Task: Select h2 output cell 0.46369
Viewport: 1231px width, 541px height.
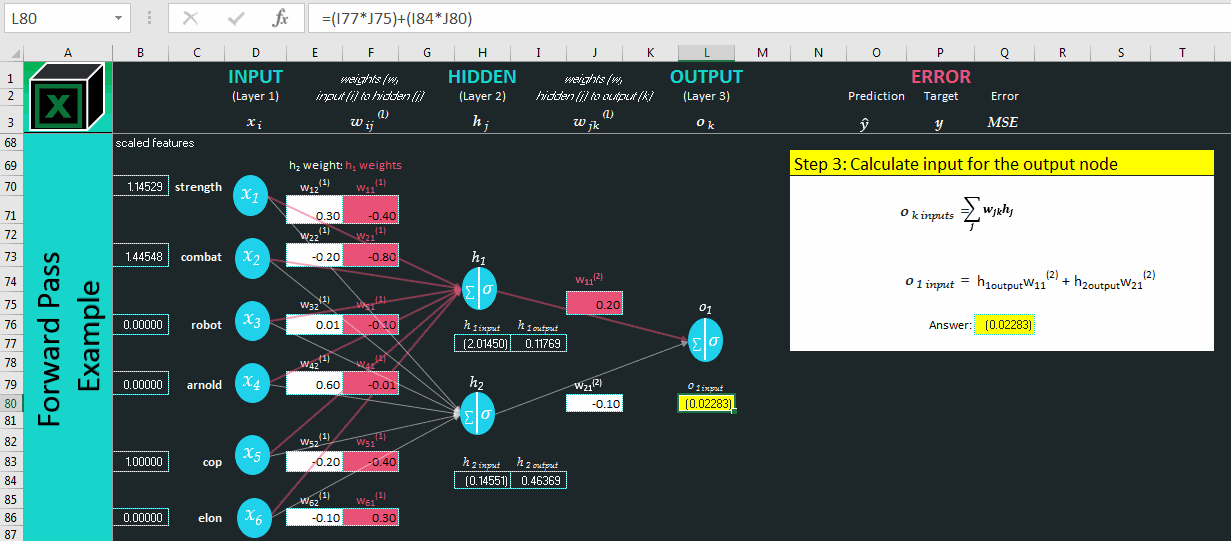Action: 538,481
